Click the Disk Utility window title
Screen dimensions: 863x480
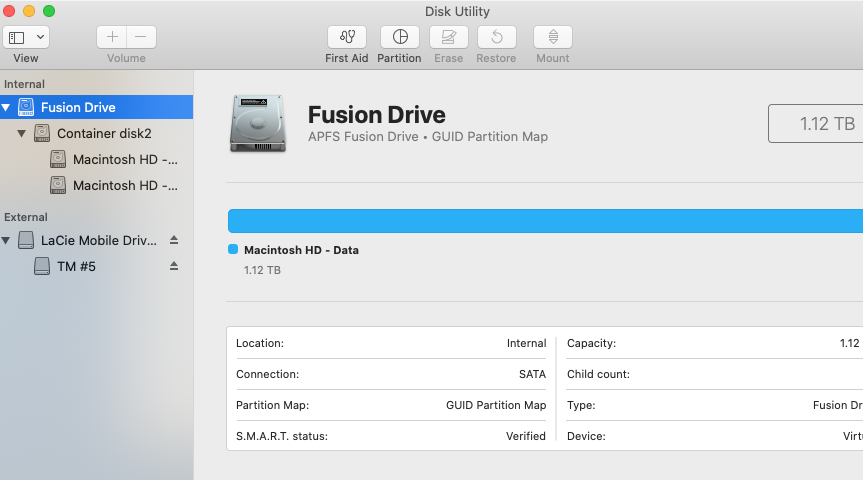click(x=457, y=12)
